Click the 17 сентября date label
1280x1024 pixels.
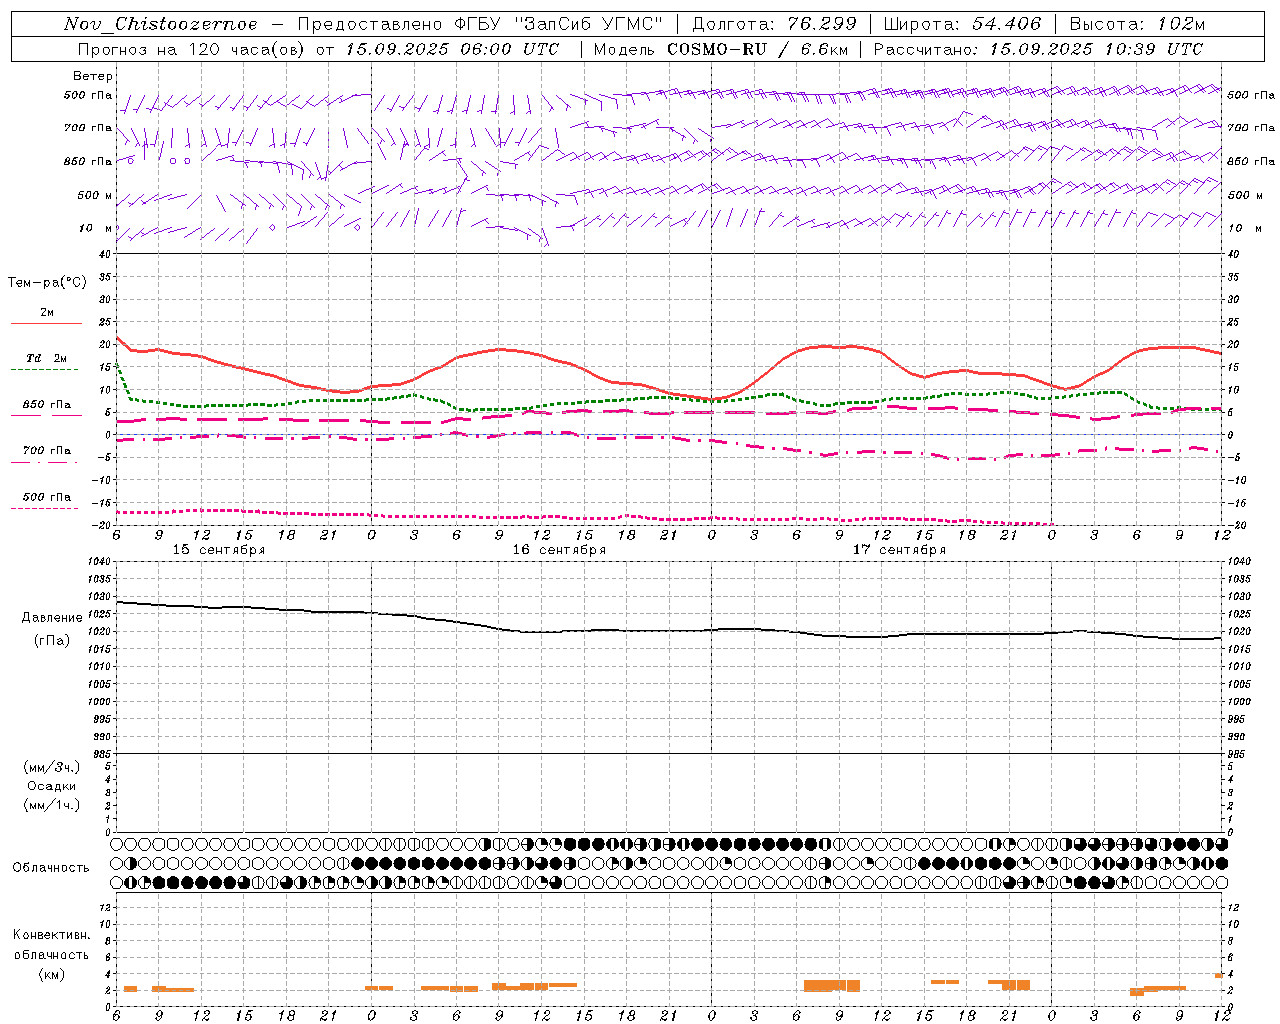[x=899, y=550]
